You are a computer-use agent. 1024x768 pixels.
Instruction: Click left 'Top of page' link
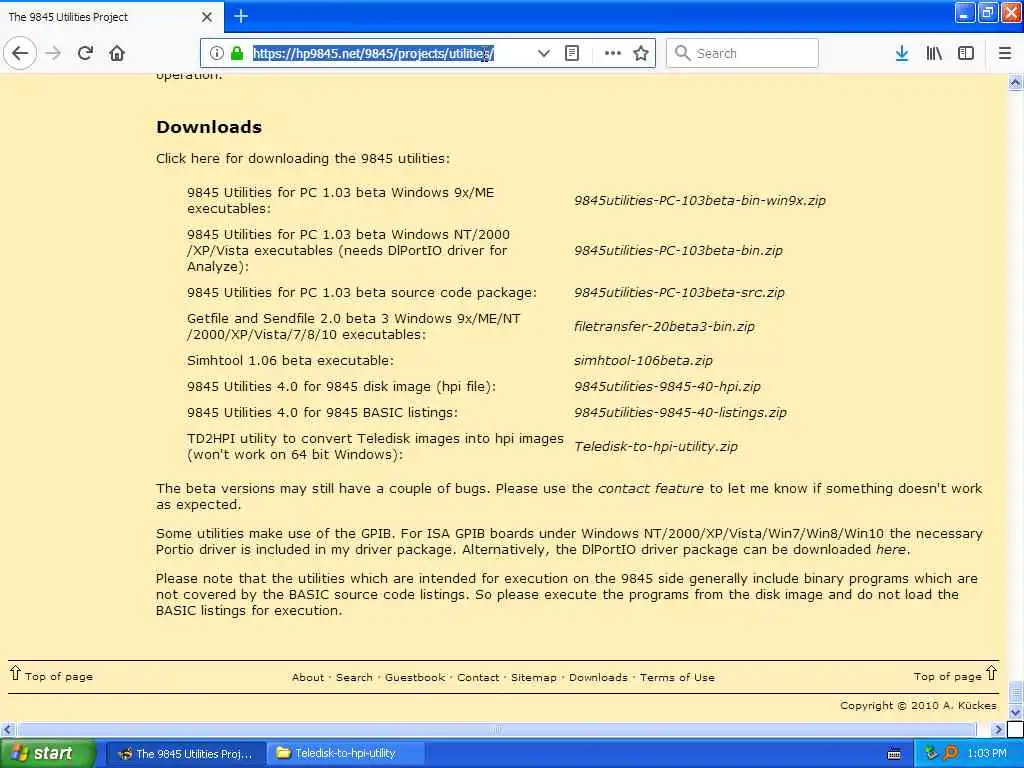(51, 675)
